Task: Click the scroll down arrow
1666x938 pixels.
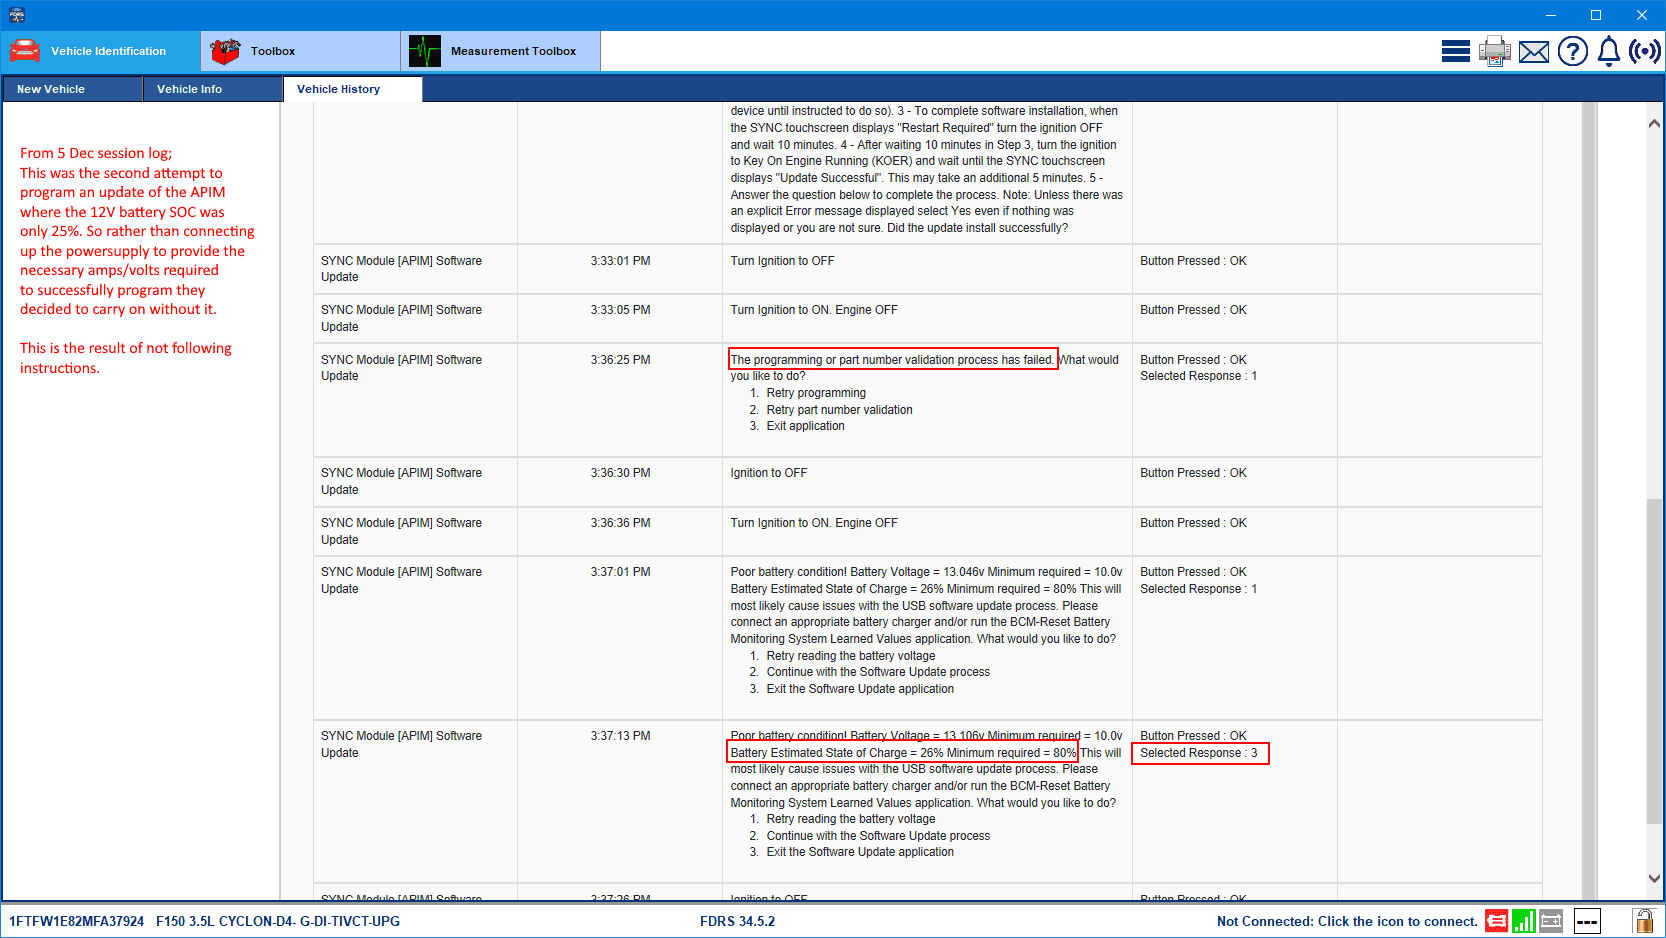Action: coord(1654,878)
